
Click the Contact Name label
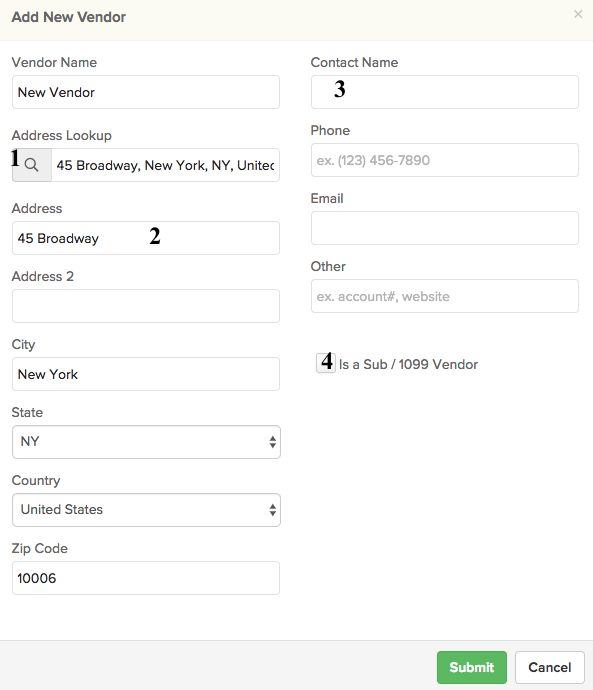click(x=354, y=62)
